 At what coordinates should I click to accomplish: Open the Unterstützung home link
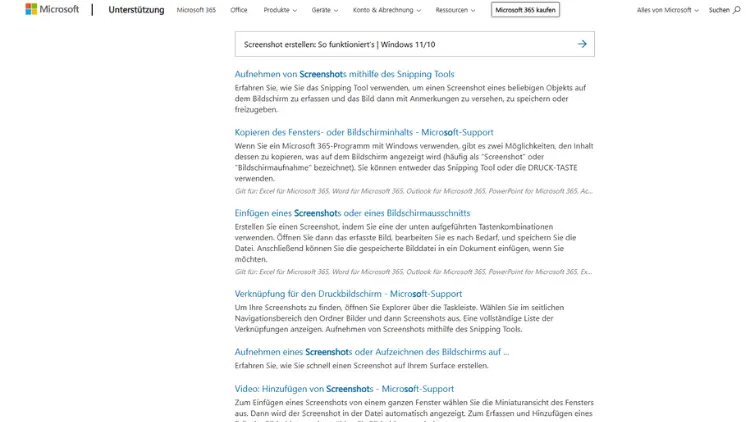(x=136, y=10)
